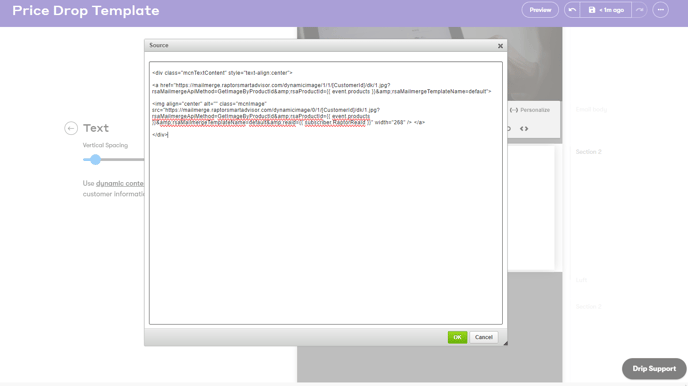This screenshot has width=688, height=386.
Task: Click the 'Vertical Spacing' label
Action: [x=105, y=145]
